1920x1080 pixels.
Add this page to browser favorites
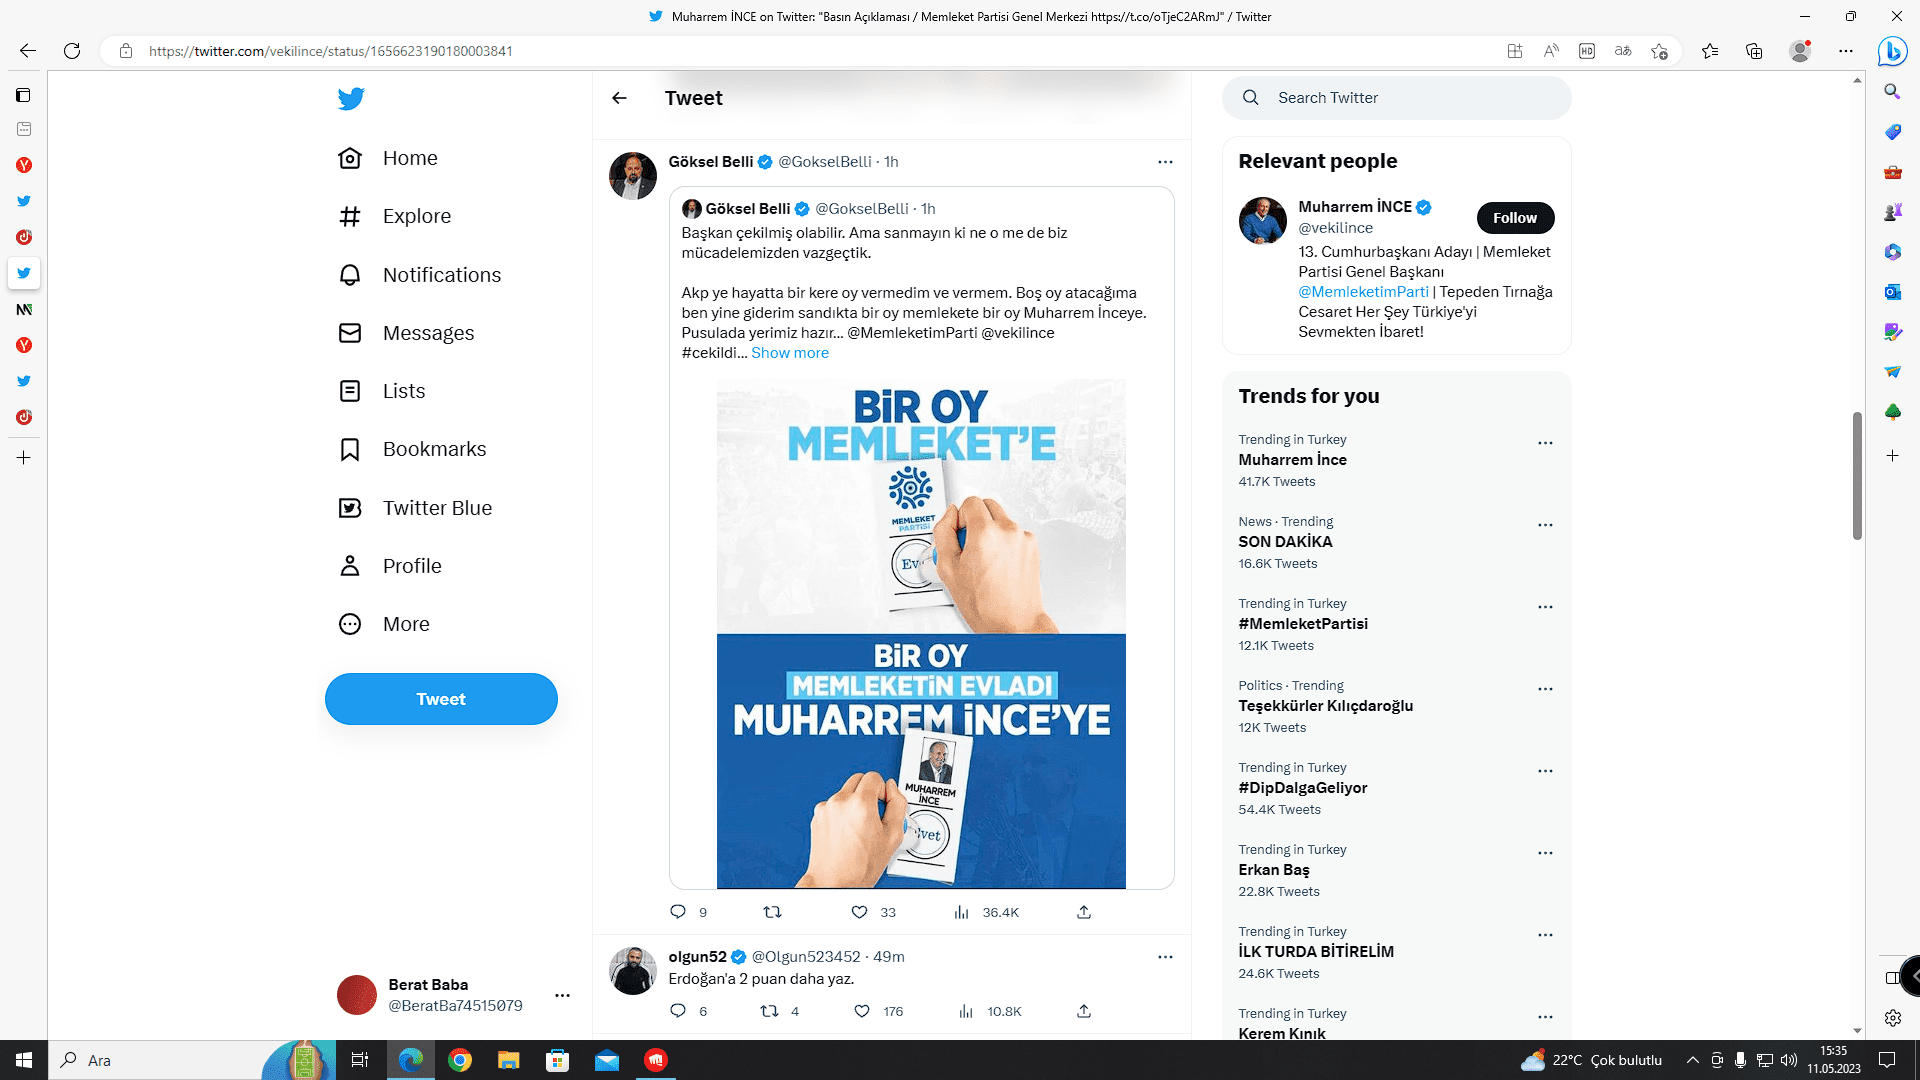tap(1659, 51)
